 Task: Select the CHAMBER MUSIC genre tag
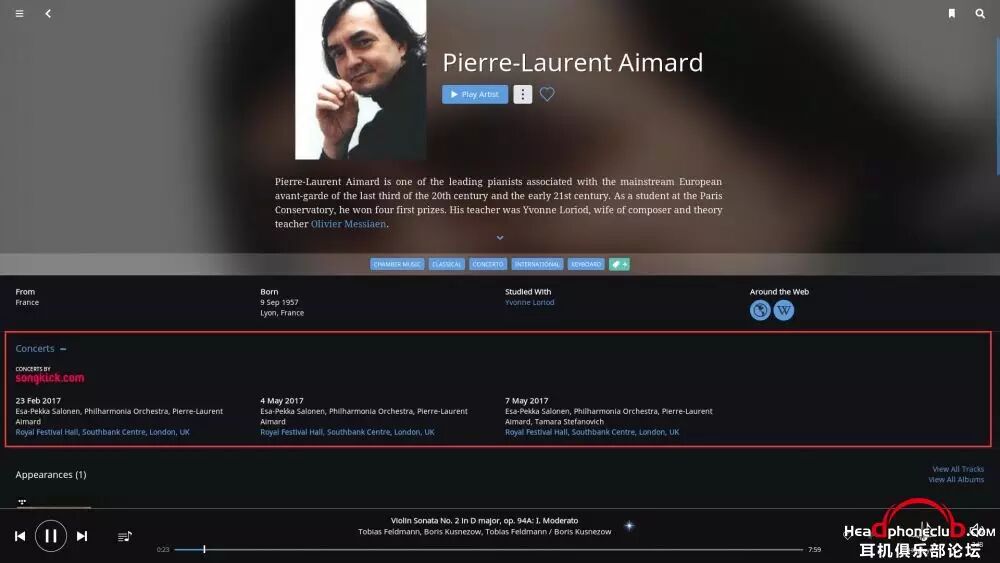tap(397, 264)
